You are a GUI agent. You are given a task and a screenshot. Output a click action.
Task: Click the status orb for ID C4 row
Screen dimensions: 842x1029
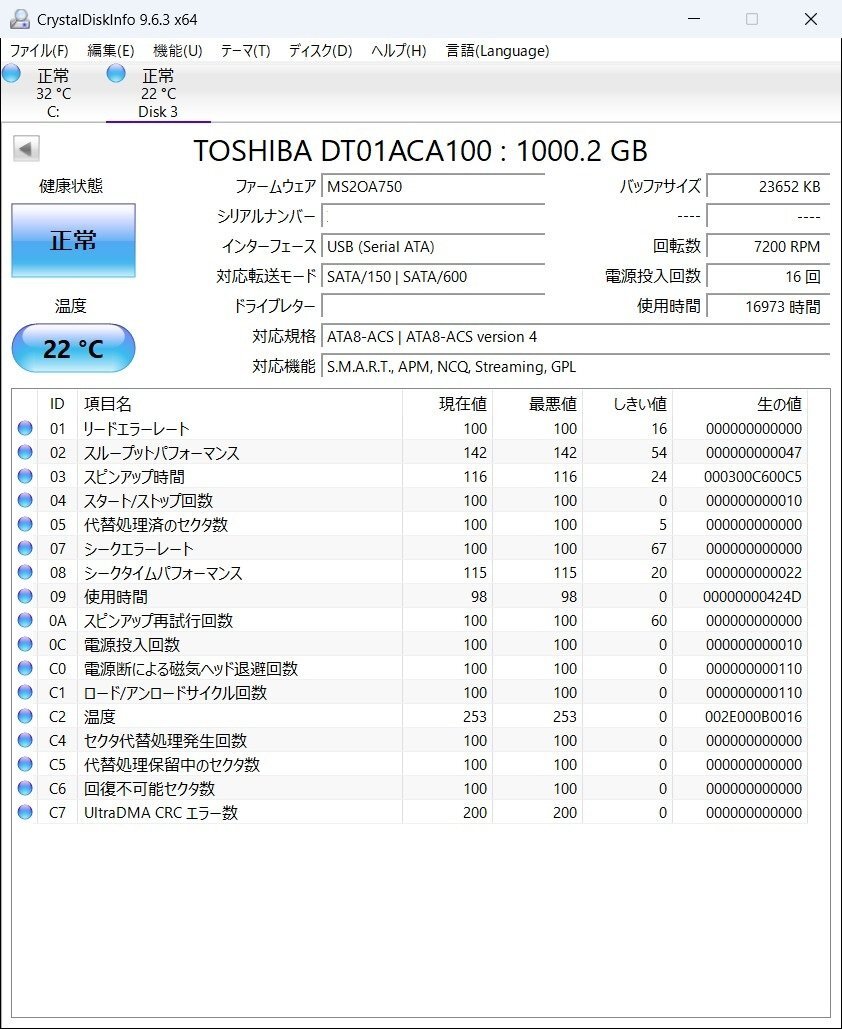pos(25,740)
